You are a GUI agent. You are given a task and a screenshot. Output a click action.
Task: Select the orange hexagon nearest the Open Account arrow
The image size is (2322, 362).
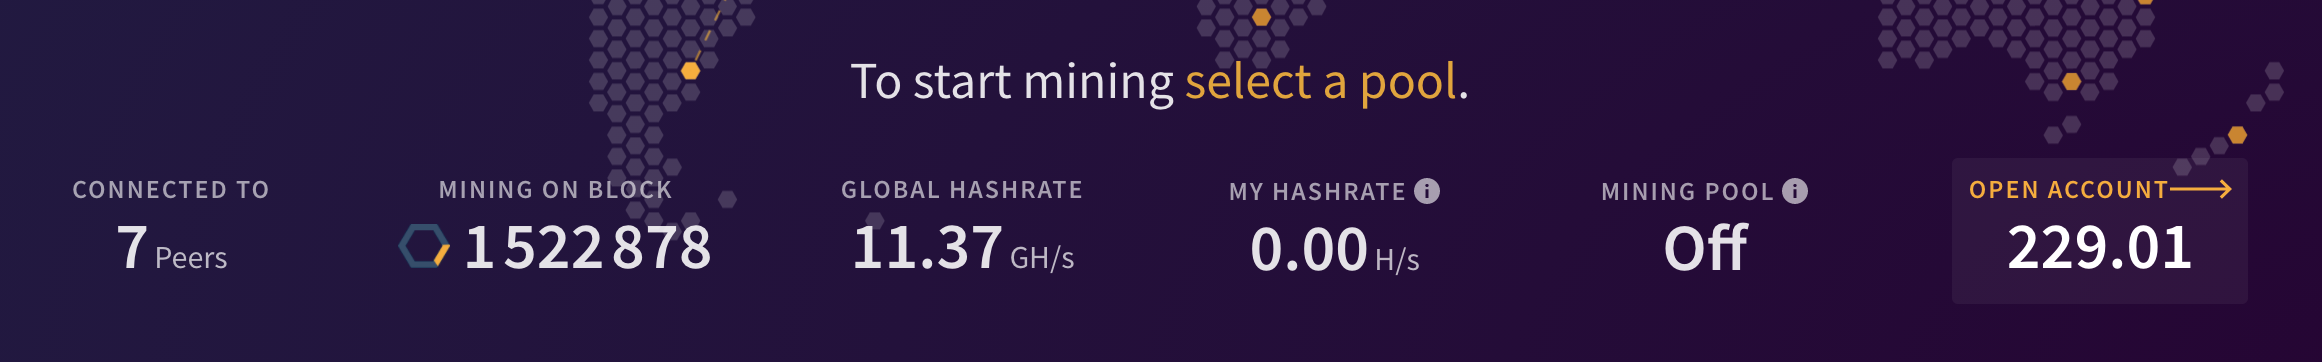click(x=2237, y=135)
